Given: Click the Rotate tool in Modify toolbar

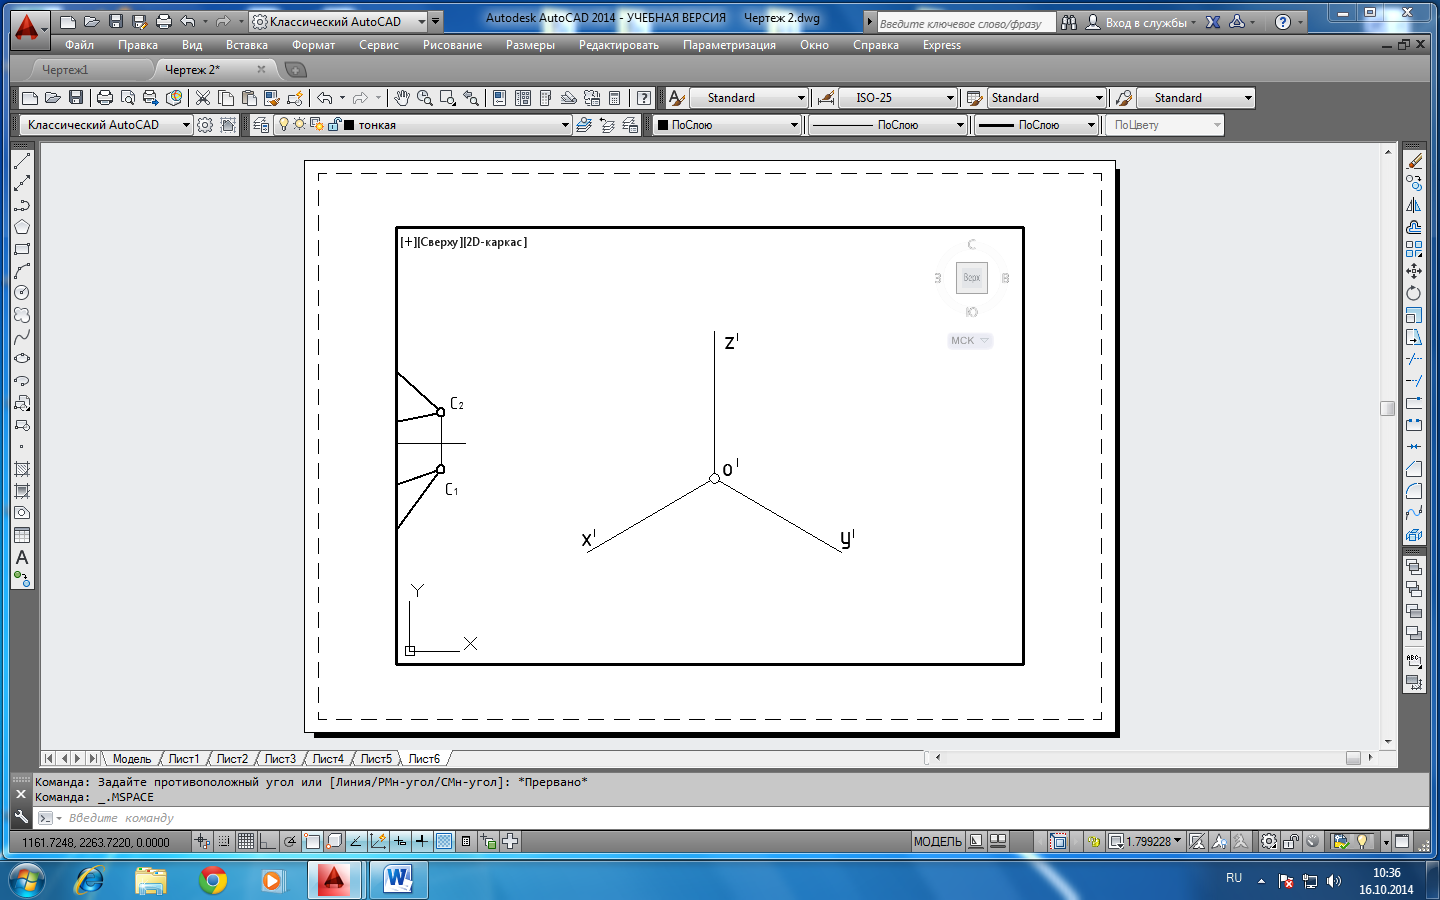Looking at the screenshot, I should pyautogui.click(x=1414, y=293).
